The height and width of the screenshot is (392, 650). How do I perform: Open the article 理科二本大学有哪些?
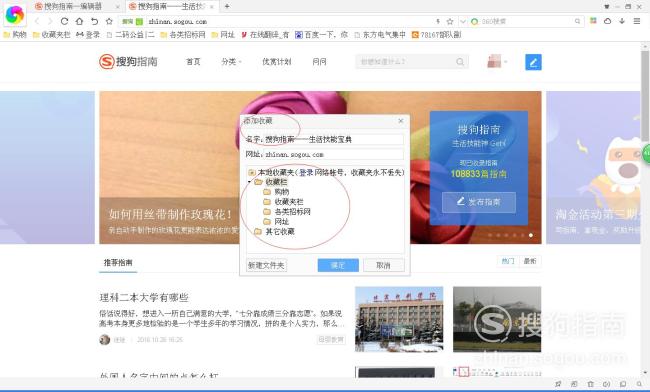pos(144,298)
